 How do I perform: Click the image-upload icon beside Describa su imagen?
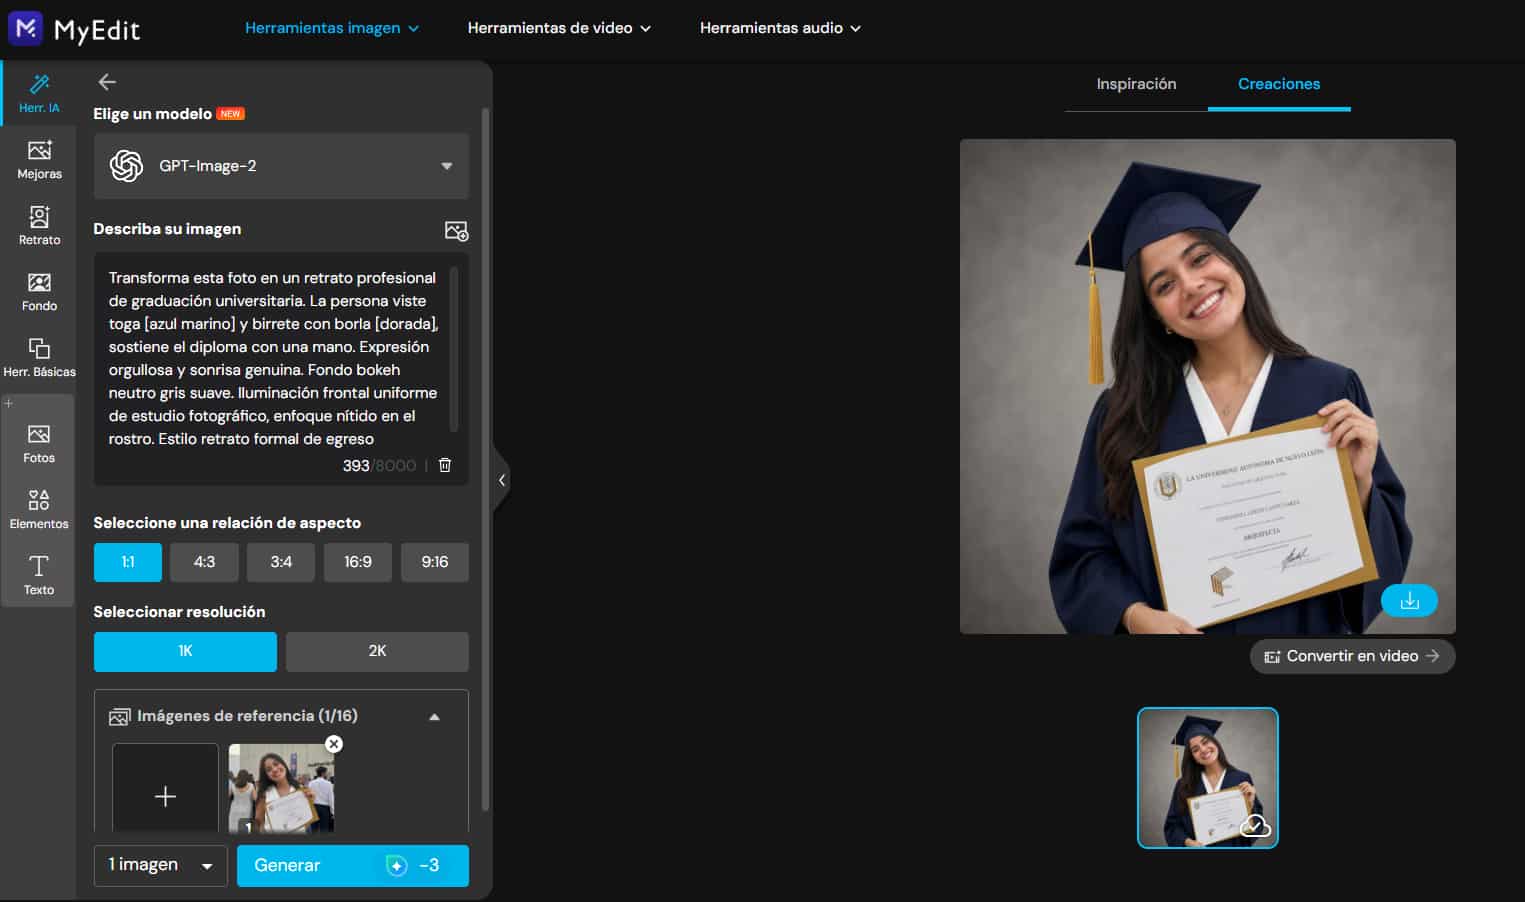click(x=456, y=231)
